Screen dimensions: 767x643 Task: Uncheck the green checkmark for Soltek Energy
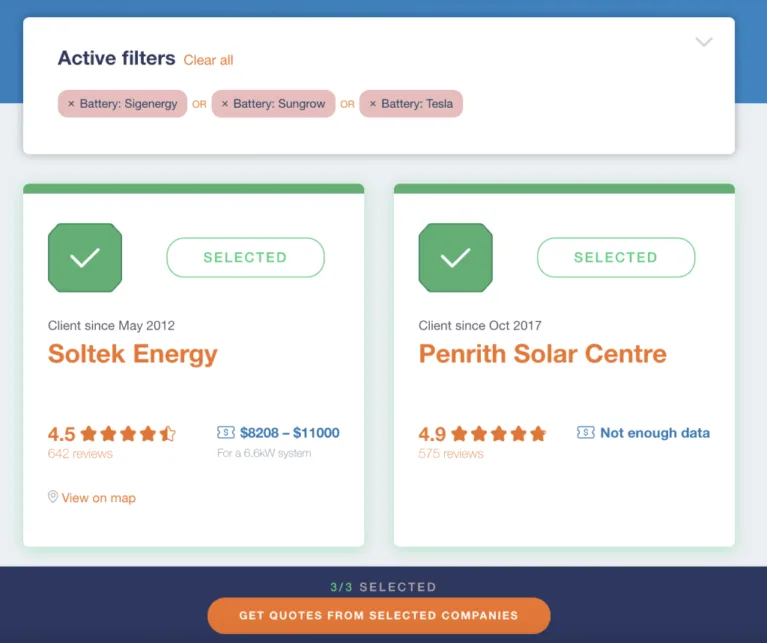(85, 258)
